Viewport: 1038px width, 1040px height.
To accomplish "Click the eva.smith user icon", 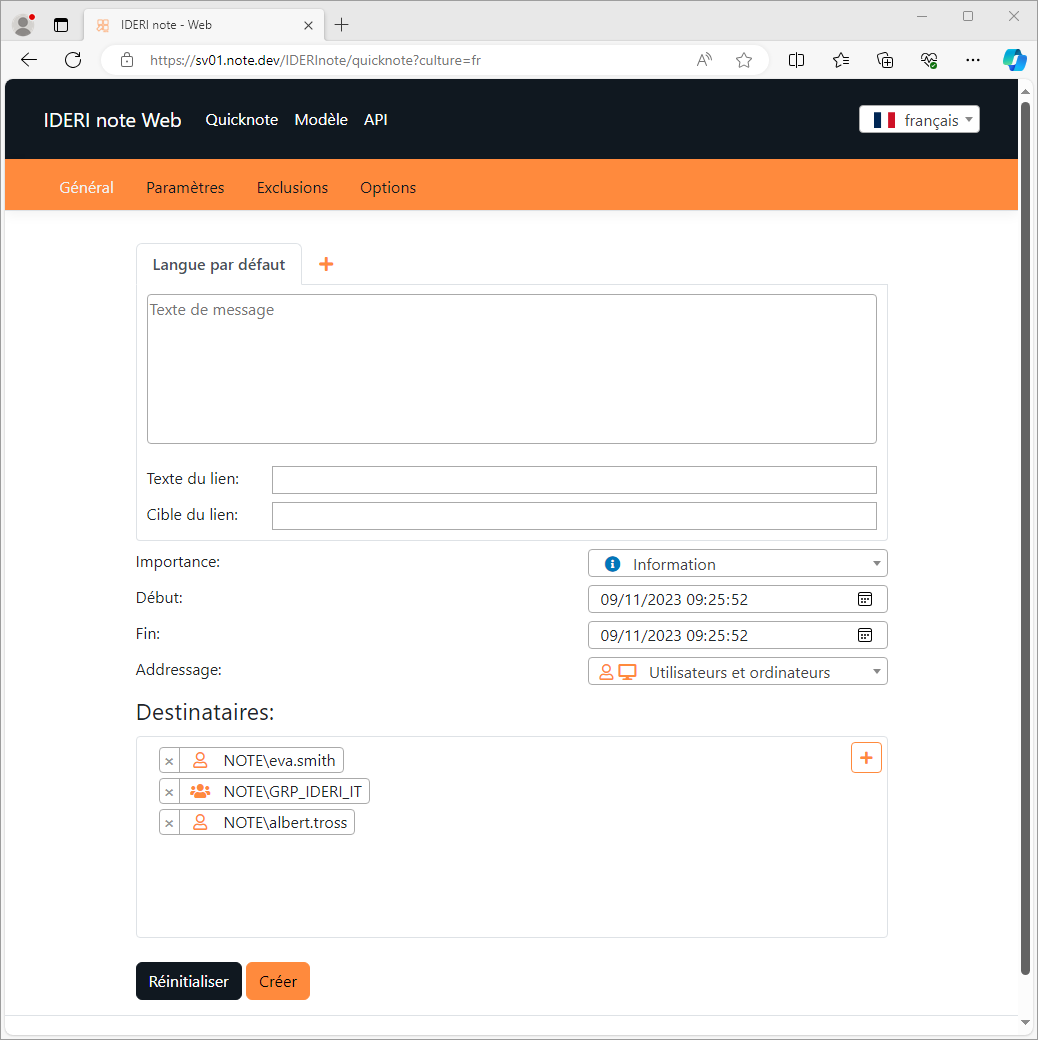I will click(200, 760).
